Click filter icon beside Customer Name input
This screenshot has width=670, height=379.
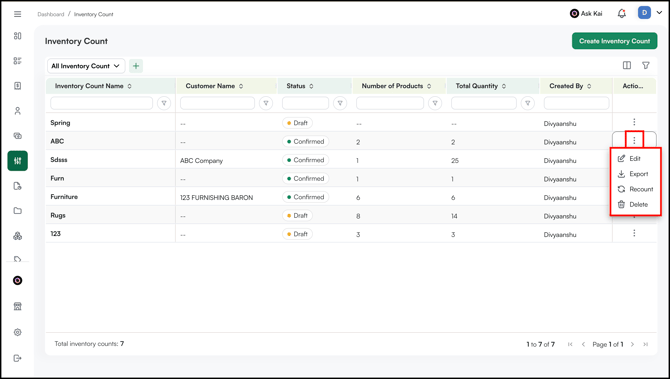coord(266,103)
